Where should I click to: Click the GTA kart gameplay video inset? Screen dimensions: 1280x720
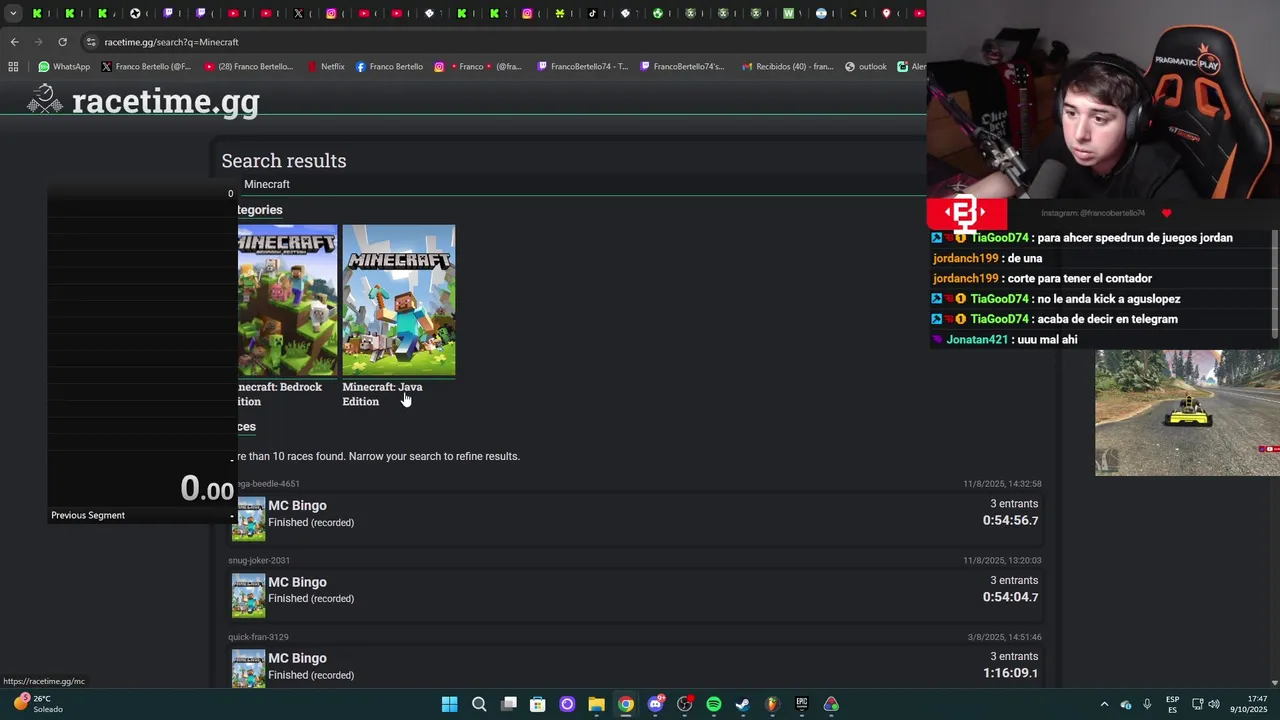coord(1187,413)
